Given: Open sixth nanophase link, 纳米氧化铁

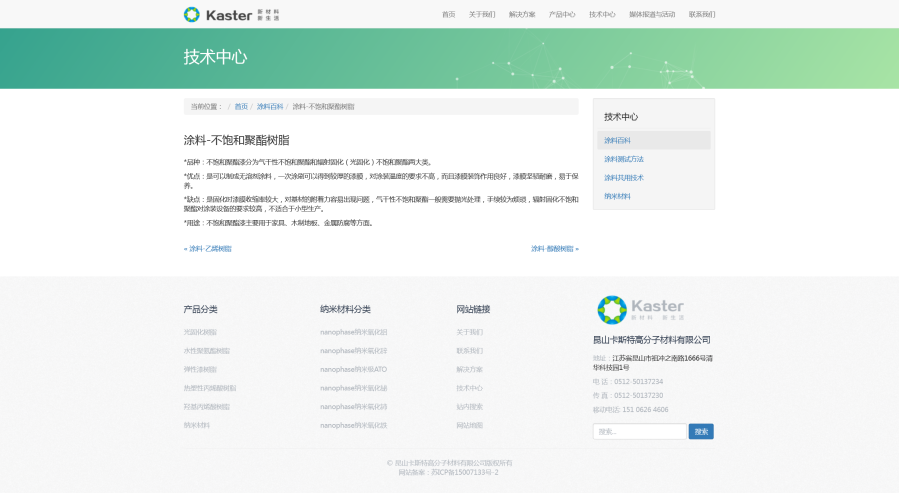Looking at the screenshot, I should (354, 425).
